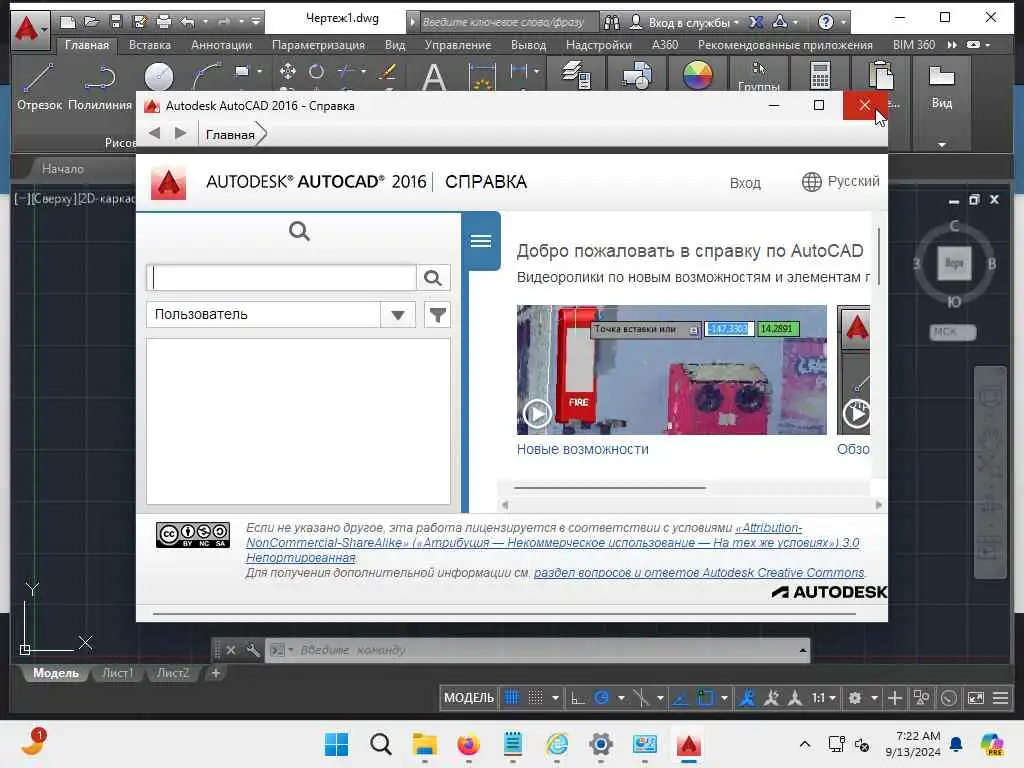1024x768 pixels.
Task: Click back arrow in help navigation
Action: 154,133
